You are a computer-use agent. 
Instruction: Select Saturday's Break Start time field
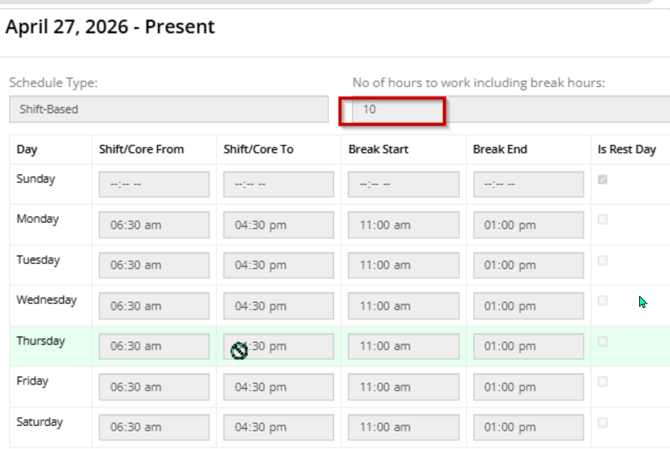pyautogui.click(x=403, y=427)
